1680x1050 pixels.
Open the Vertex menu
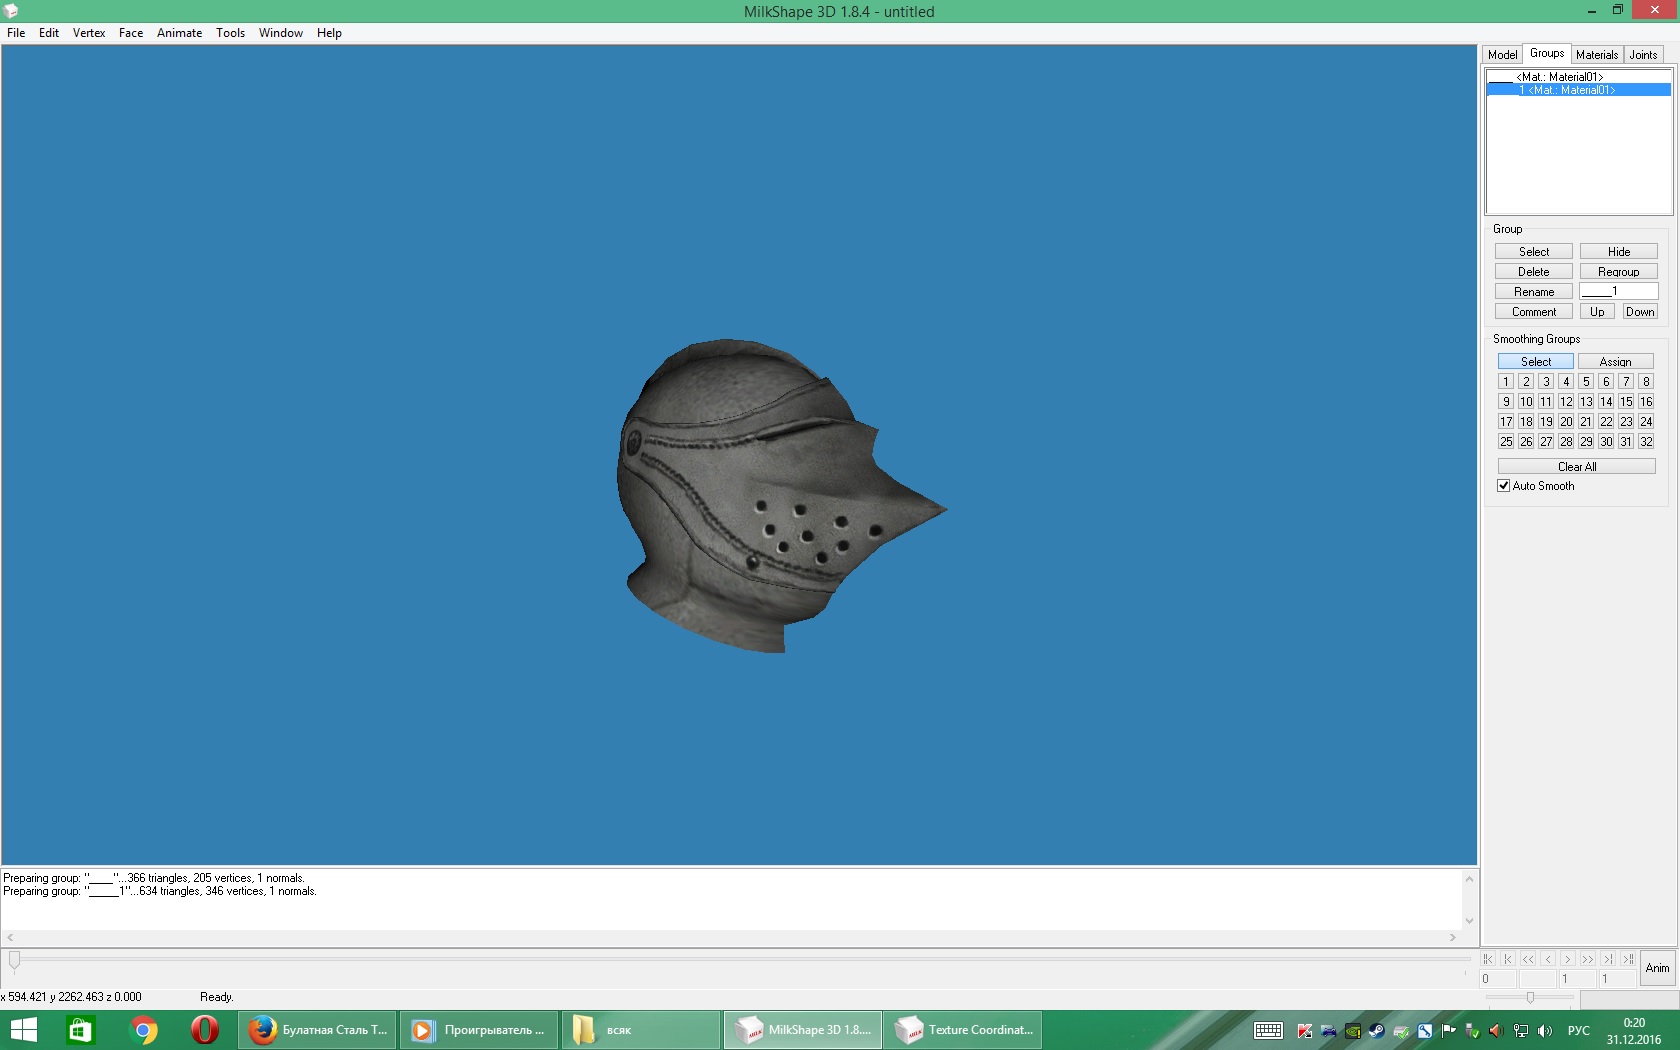pyautogui.click(x=89, y=33)
